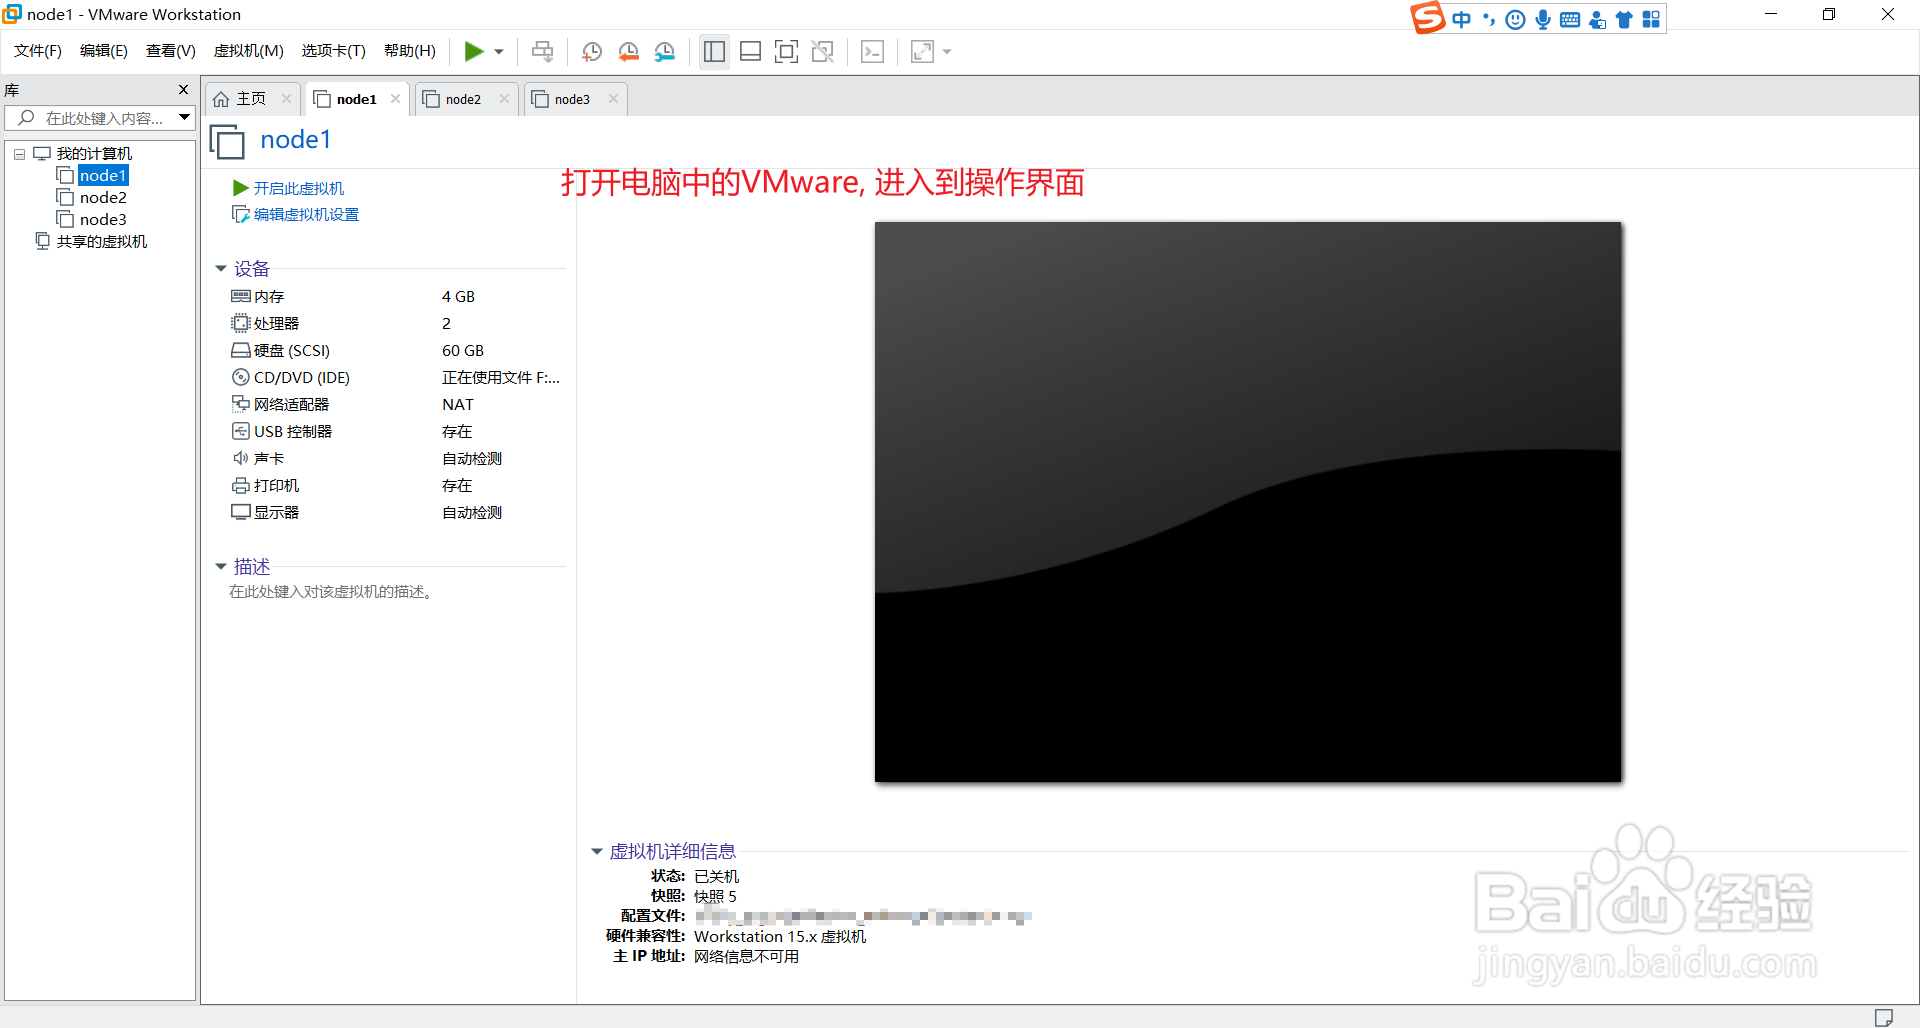The height and width of the screenshot is (1028, 1920).
Task: Click the Revert Snapshot toolbar icon
Action: (628, 51)
